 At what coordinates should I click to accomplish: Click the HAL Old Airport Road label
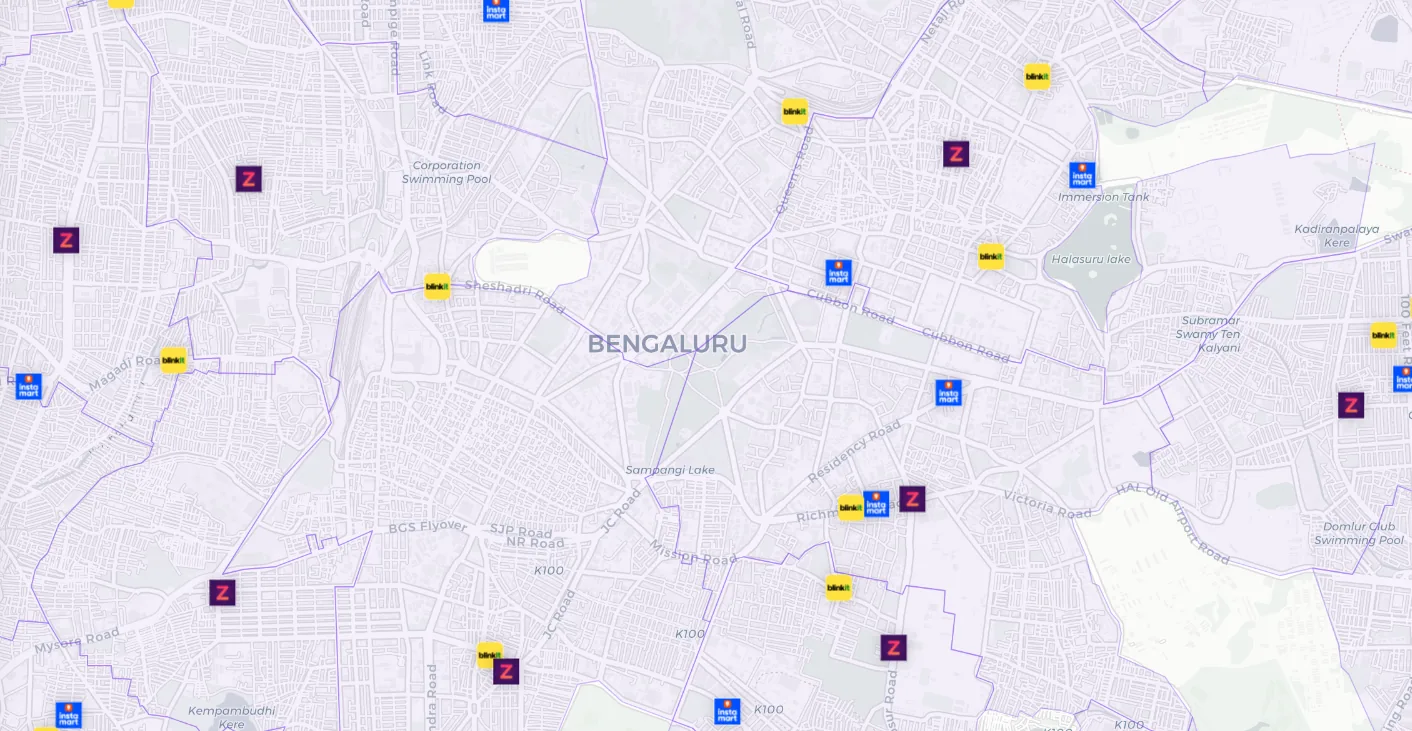tap(1172, 524)
